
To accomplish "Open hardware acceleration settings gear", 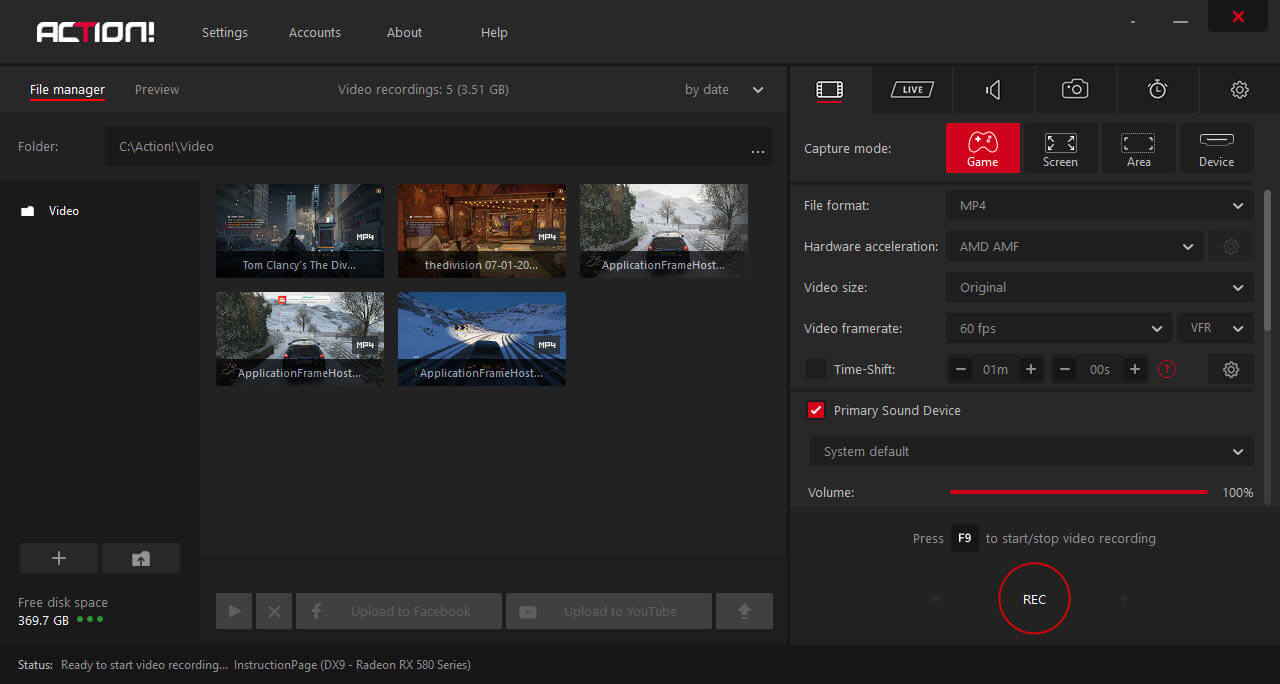I will 1231,247.
